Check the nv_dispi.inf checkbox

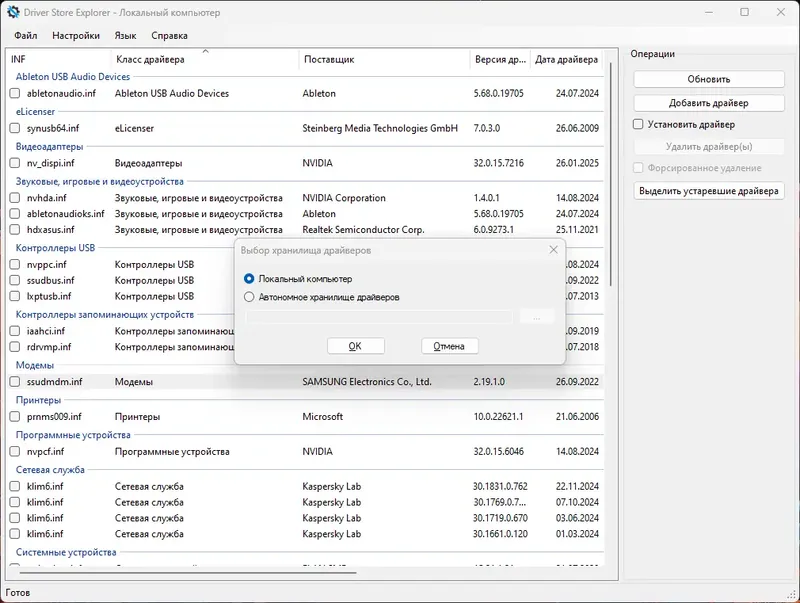pos(15,163)
